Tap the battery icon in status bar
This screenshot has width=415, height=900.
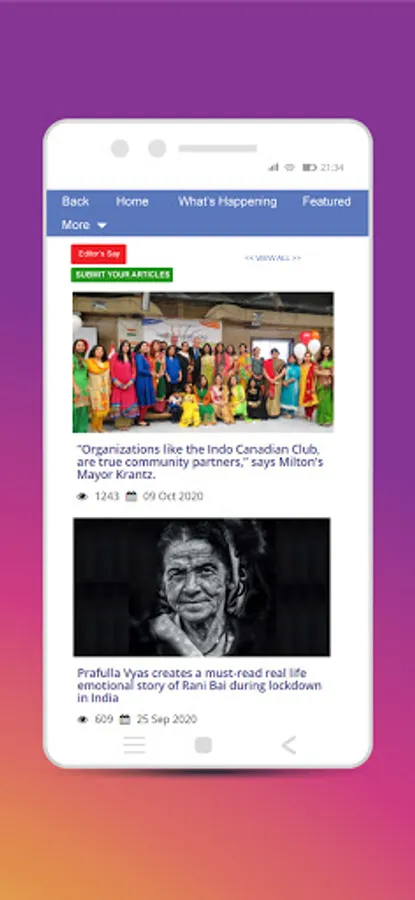(x=310, y=168)
